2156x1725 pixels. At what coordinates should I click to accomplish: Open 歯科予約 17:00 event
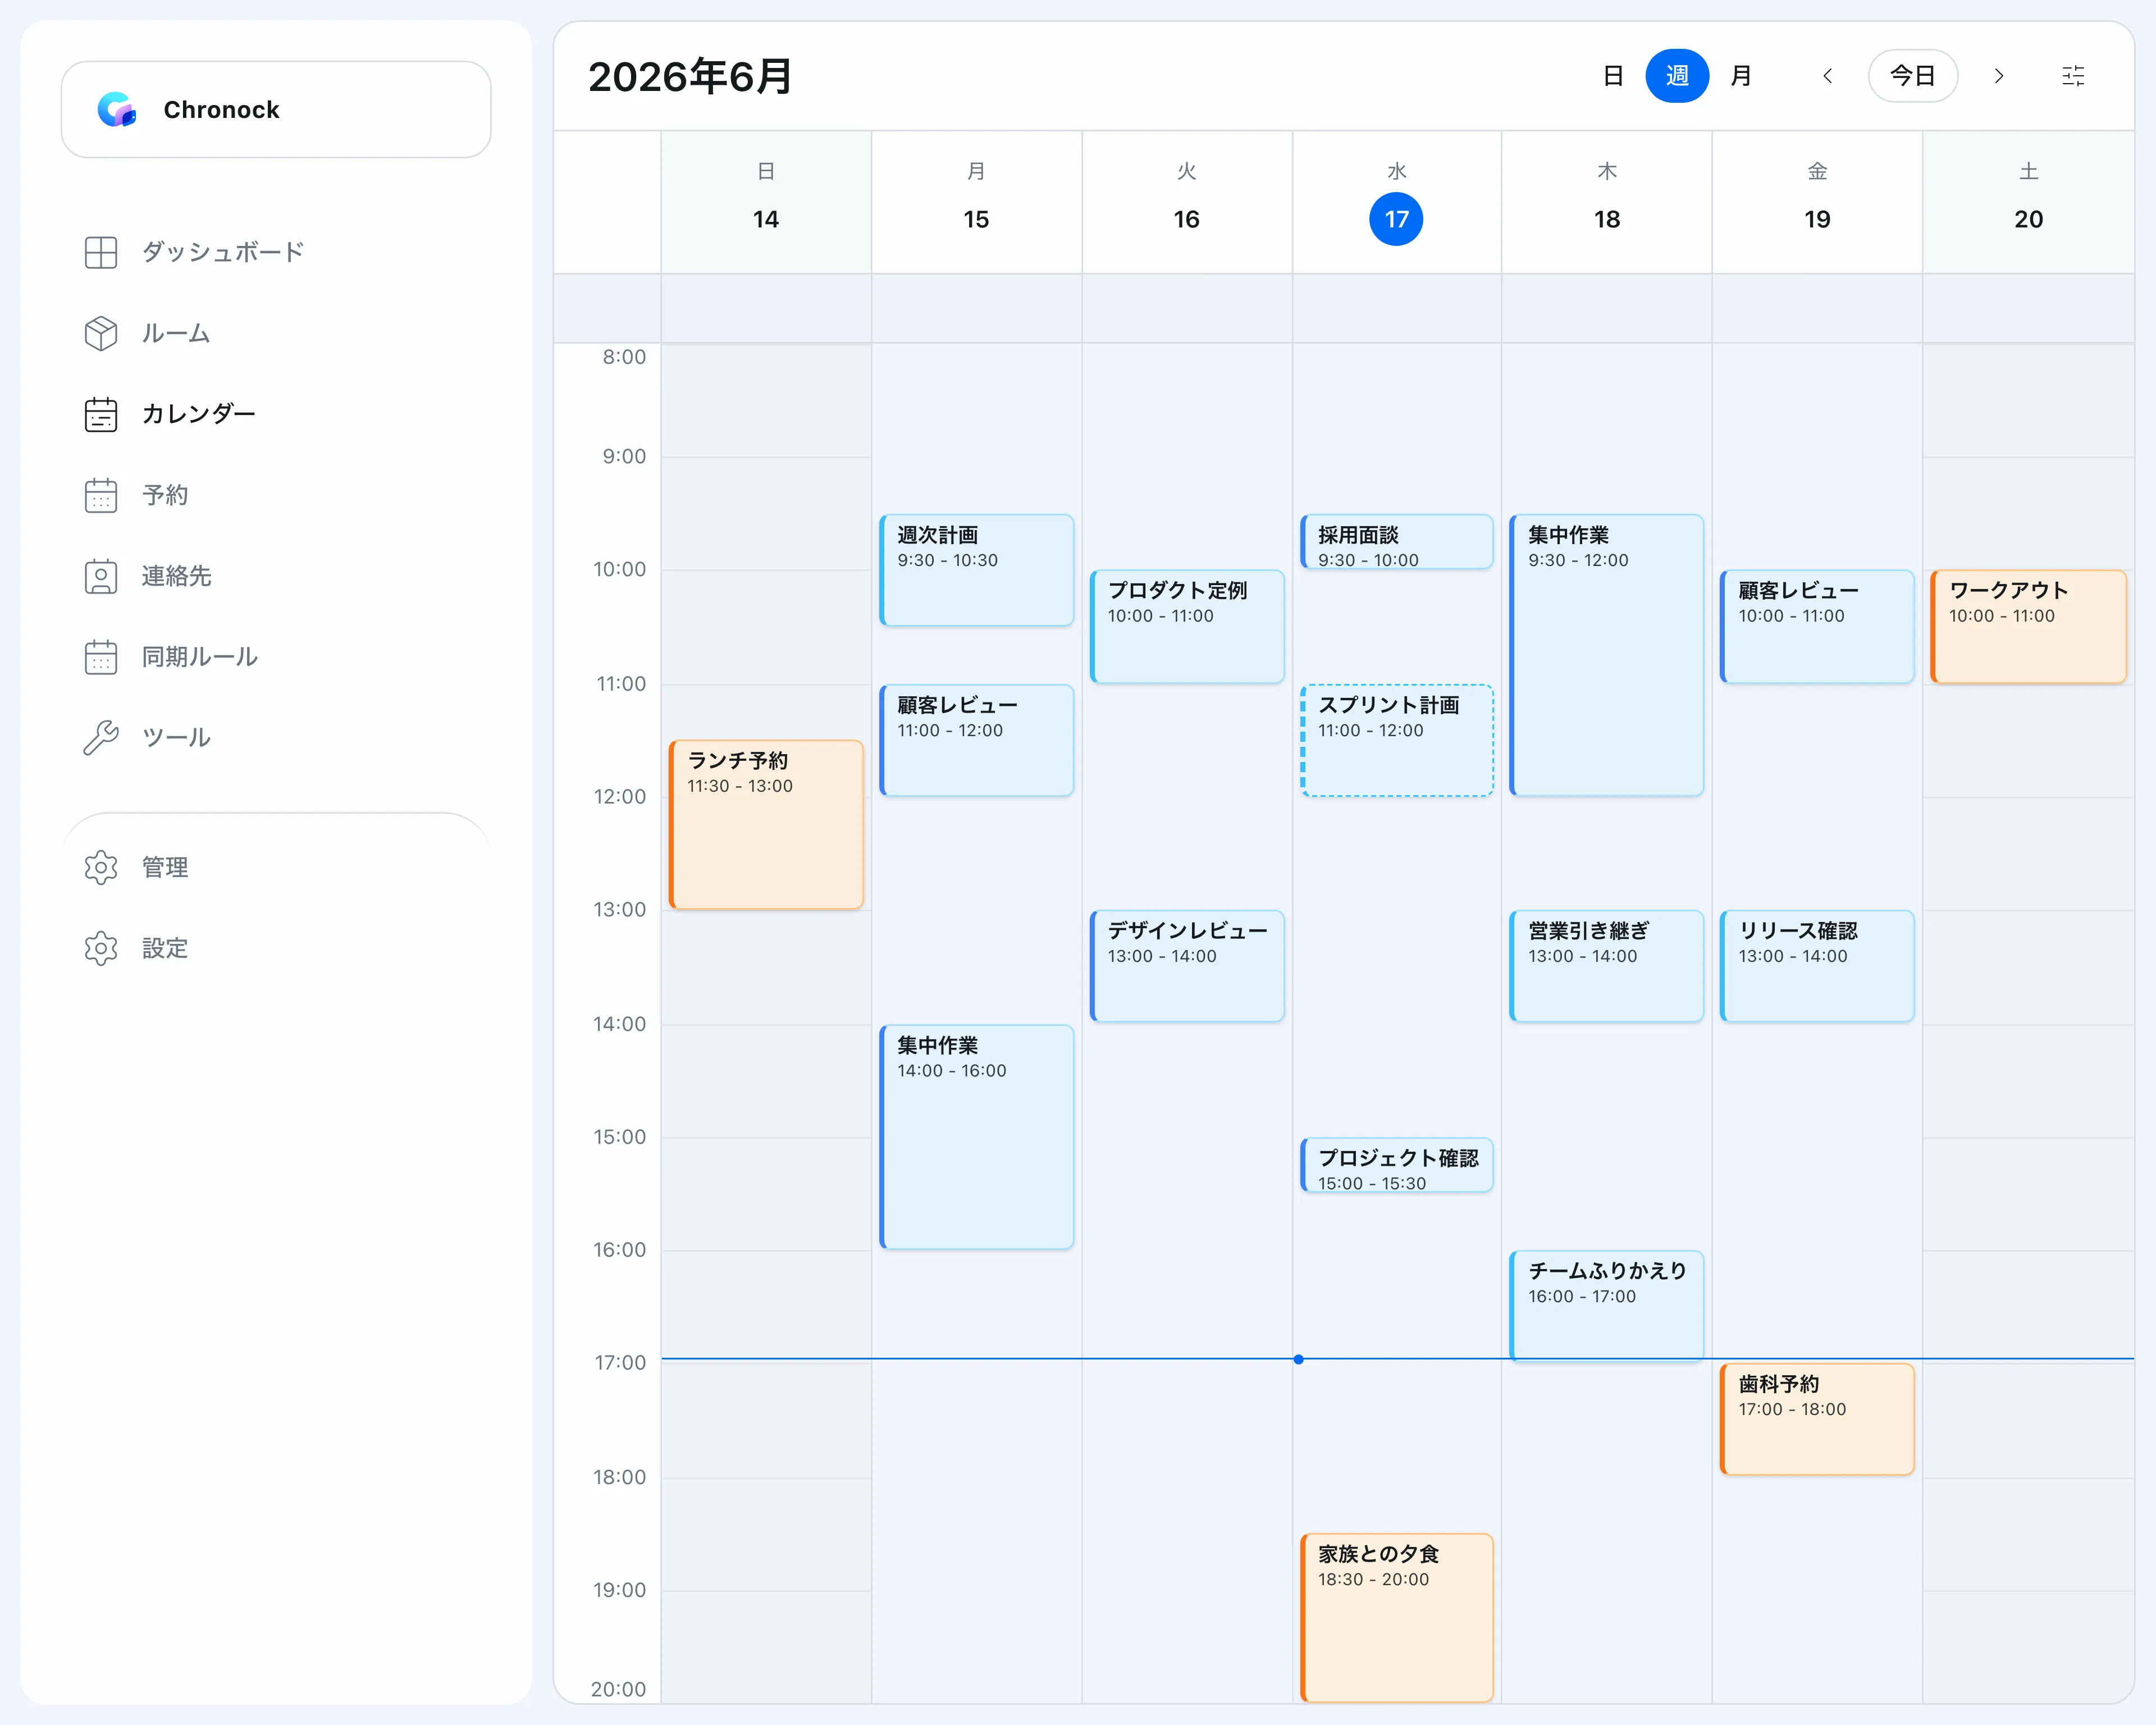(1817, 1419)
